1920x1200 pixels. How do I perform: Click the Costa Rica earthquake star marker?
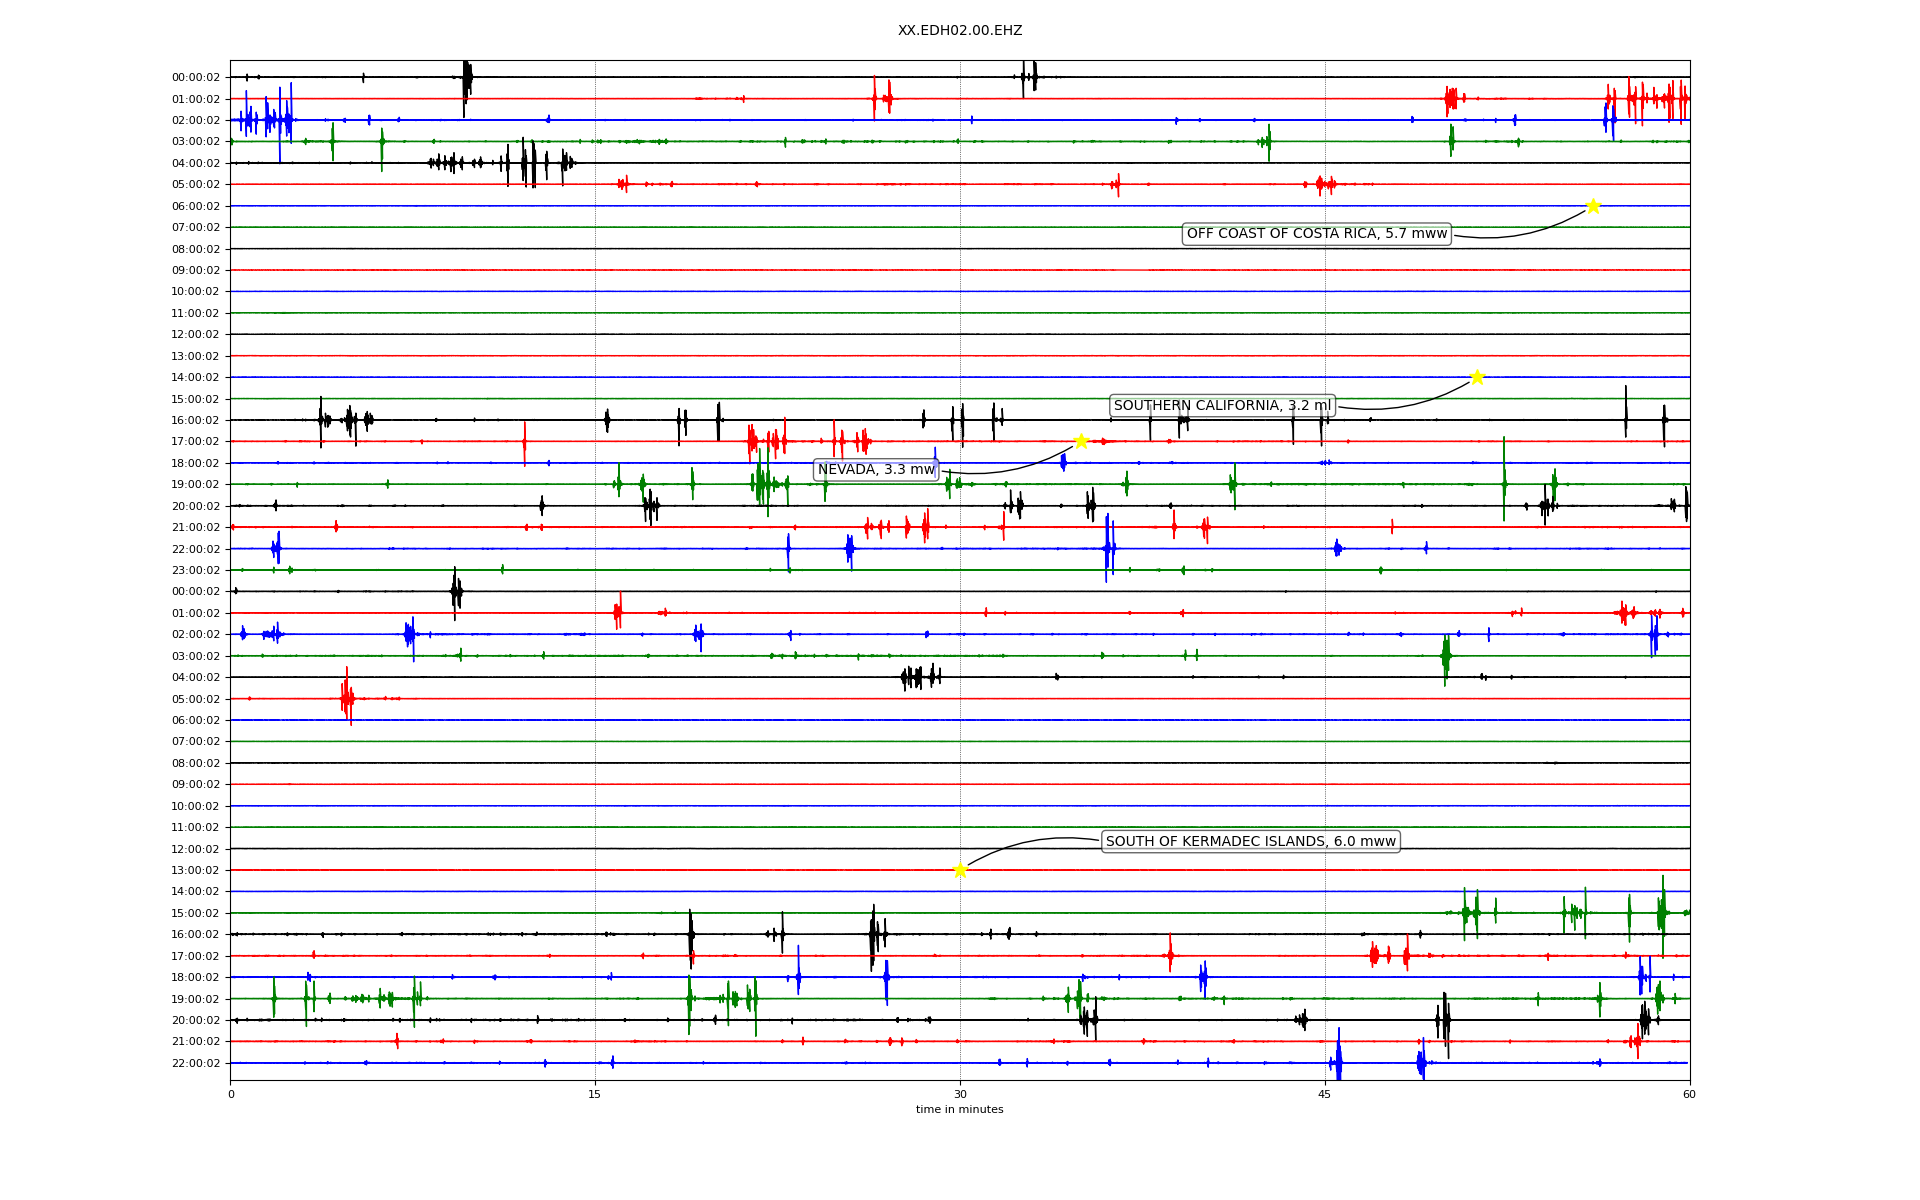pos(1593,206)
